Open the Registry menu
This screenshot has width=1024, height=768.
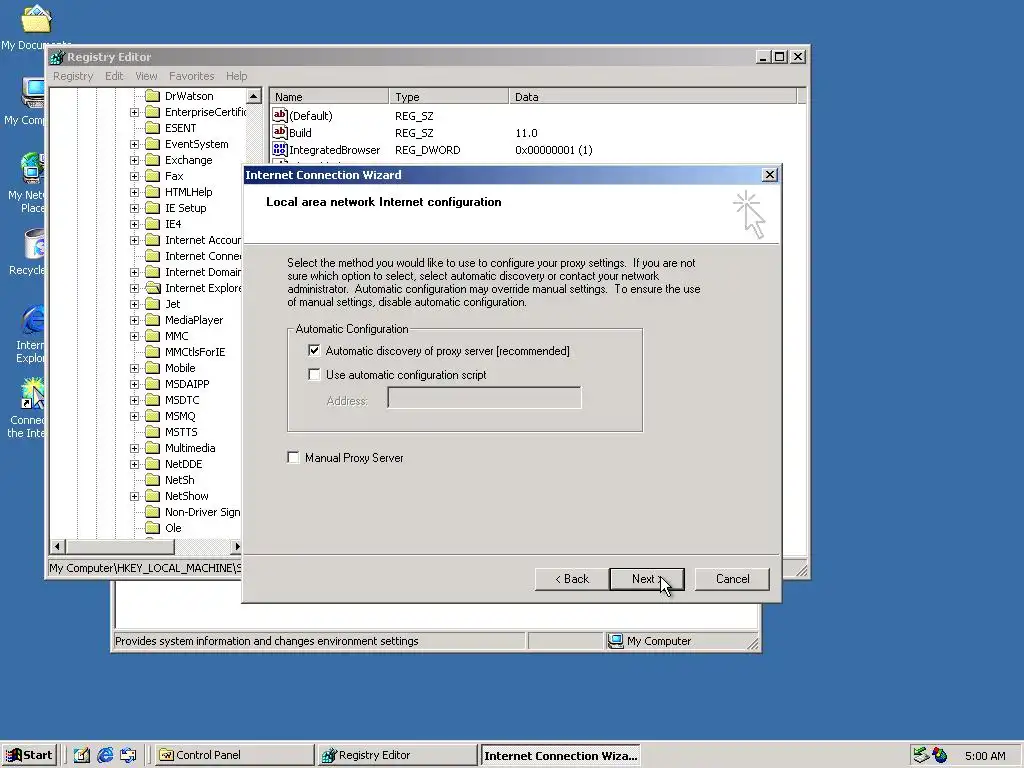click(73, 76)
